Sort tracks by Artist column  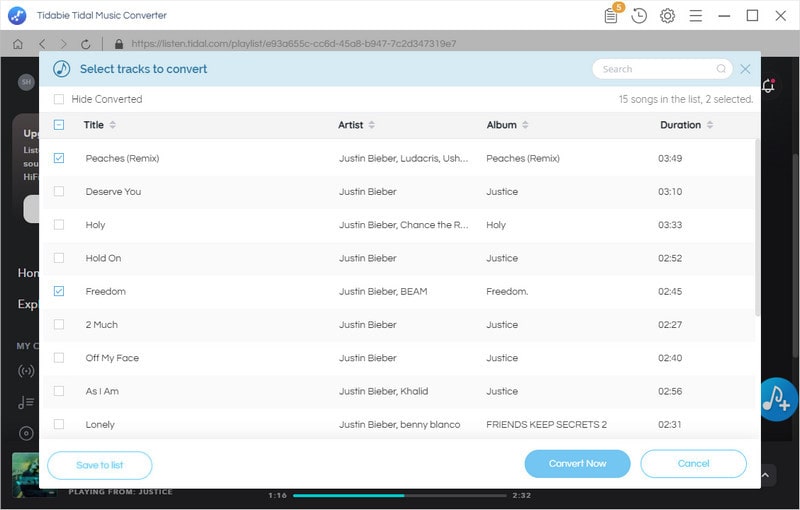371,125
